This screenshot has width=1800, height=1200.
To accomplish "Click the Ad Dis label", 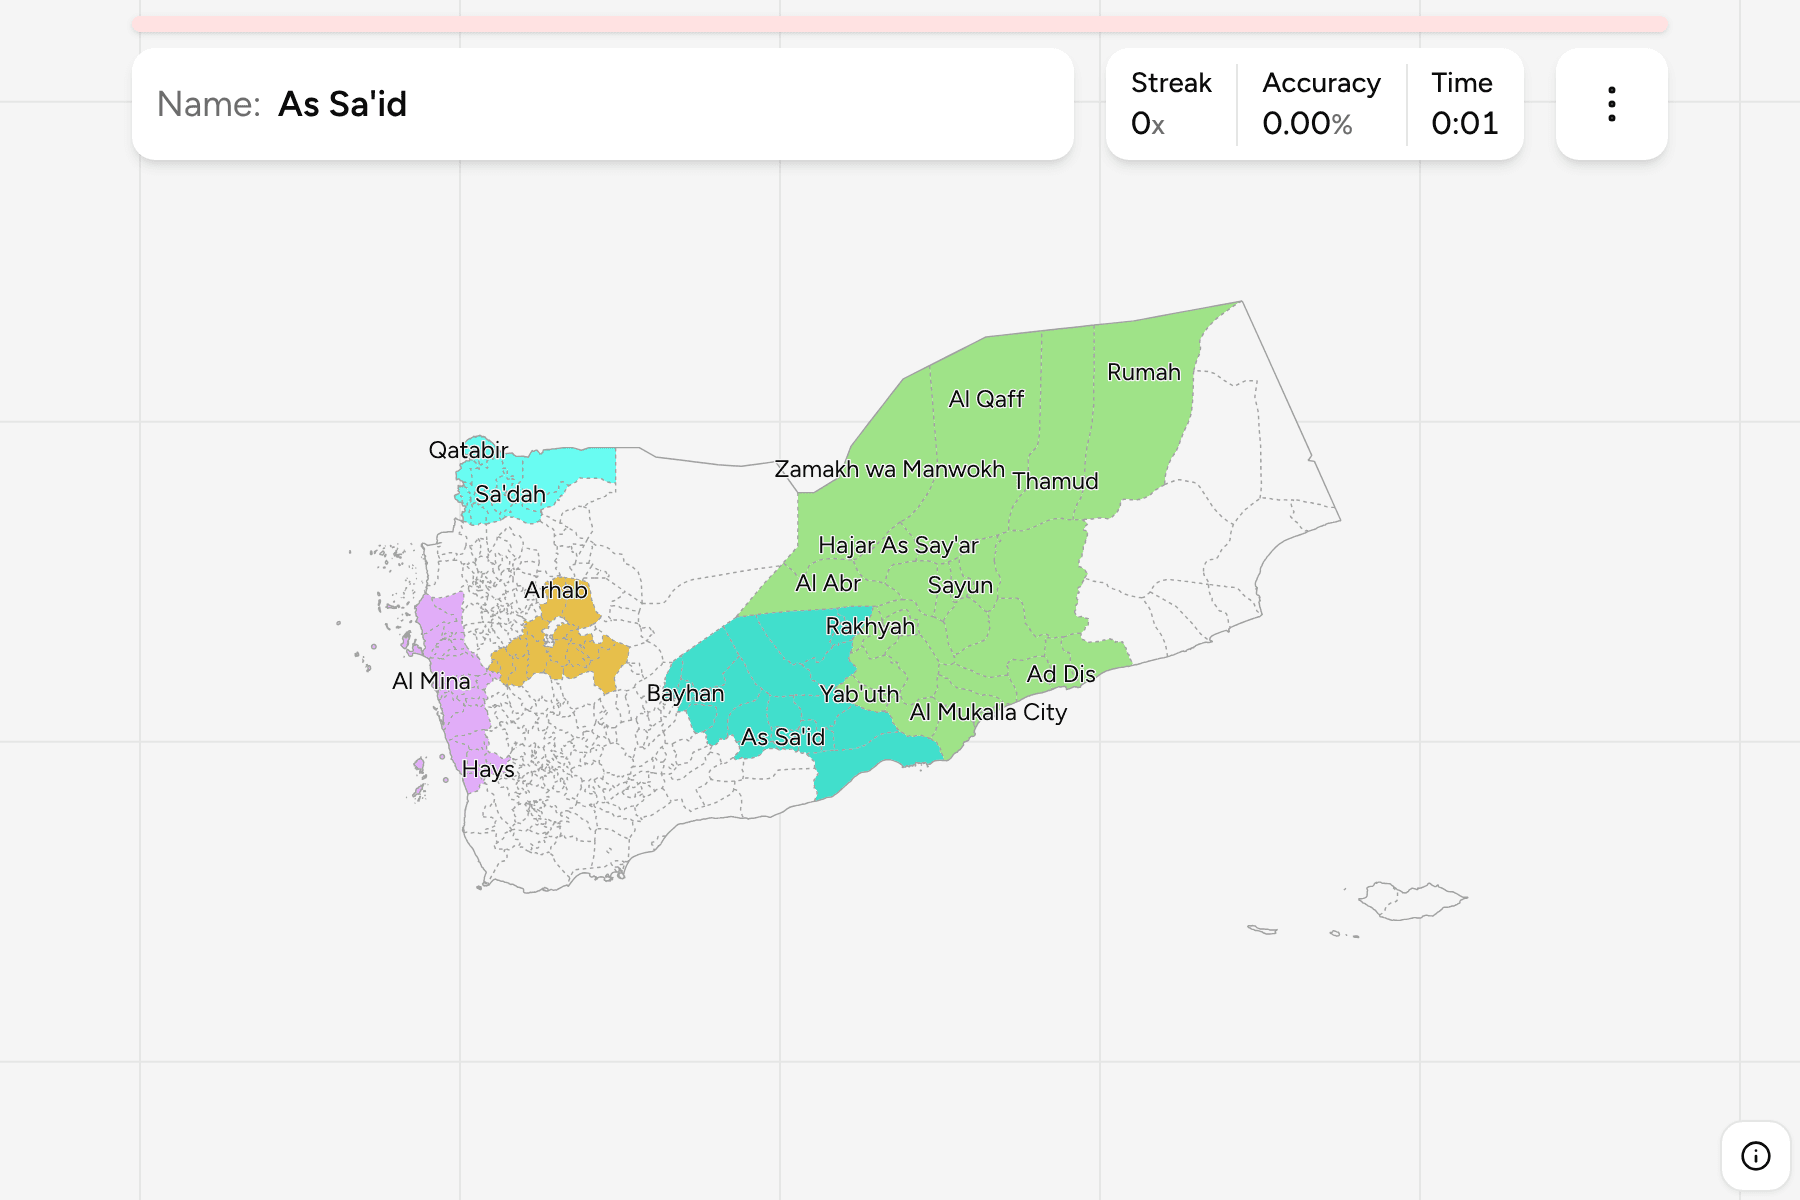I will point(1061,674).
